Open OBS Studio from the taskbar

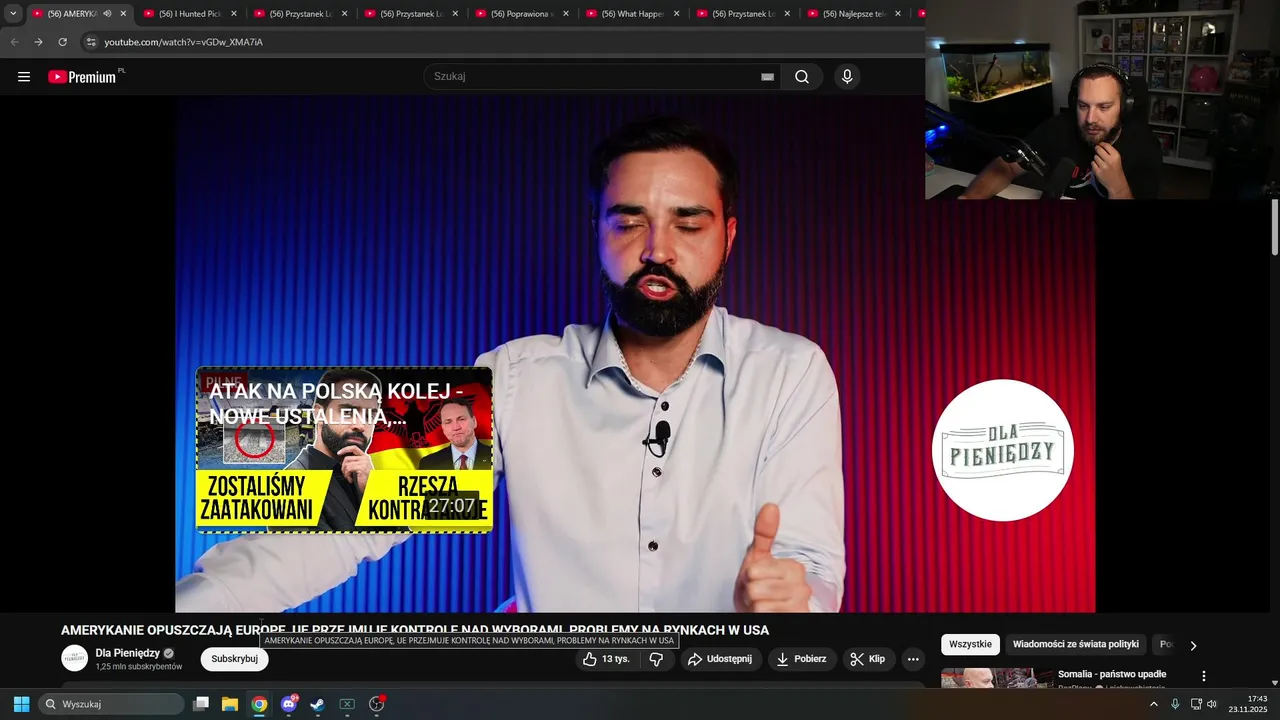tap(377, 704)
